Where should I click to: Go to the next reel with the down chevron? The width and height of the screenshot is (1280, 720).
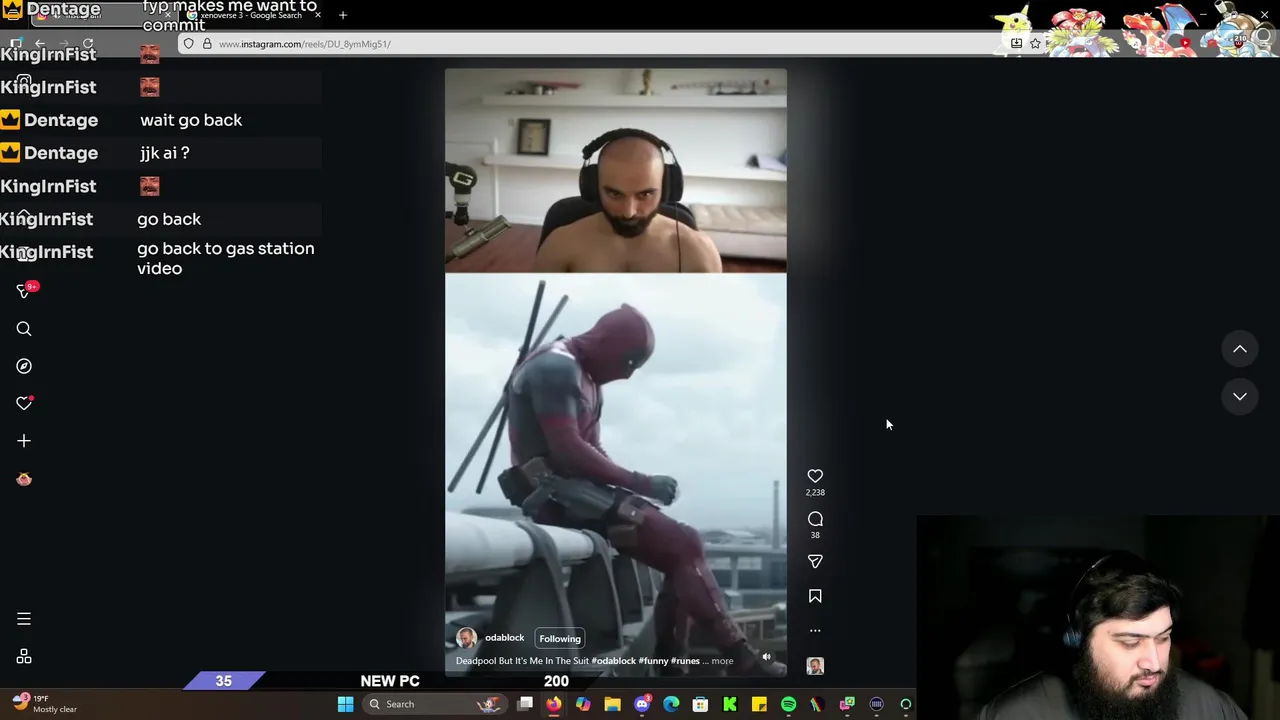pyautogui.click(x=1239, y=396)
